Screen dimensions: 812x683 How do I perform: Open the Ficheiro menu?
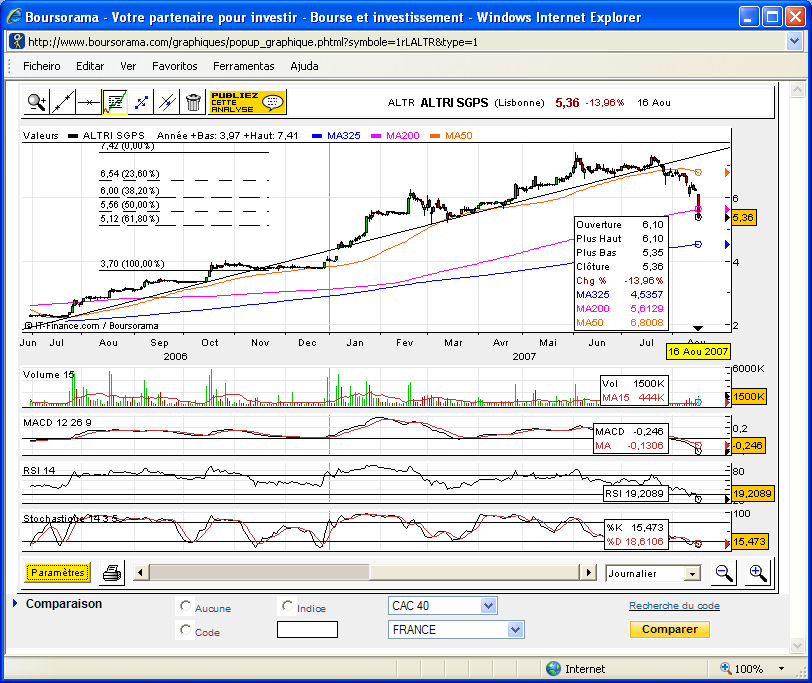point(41,66)
